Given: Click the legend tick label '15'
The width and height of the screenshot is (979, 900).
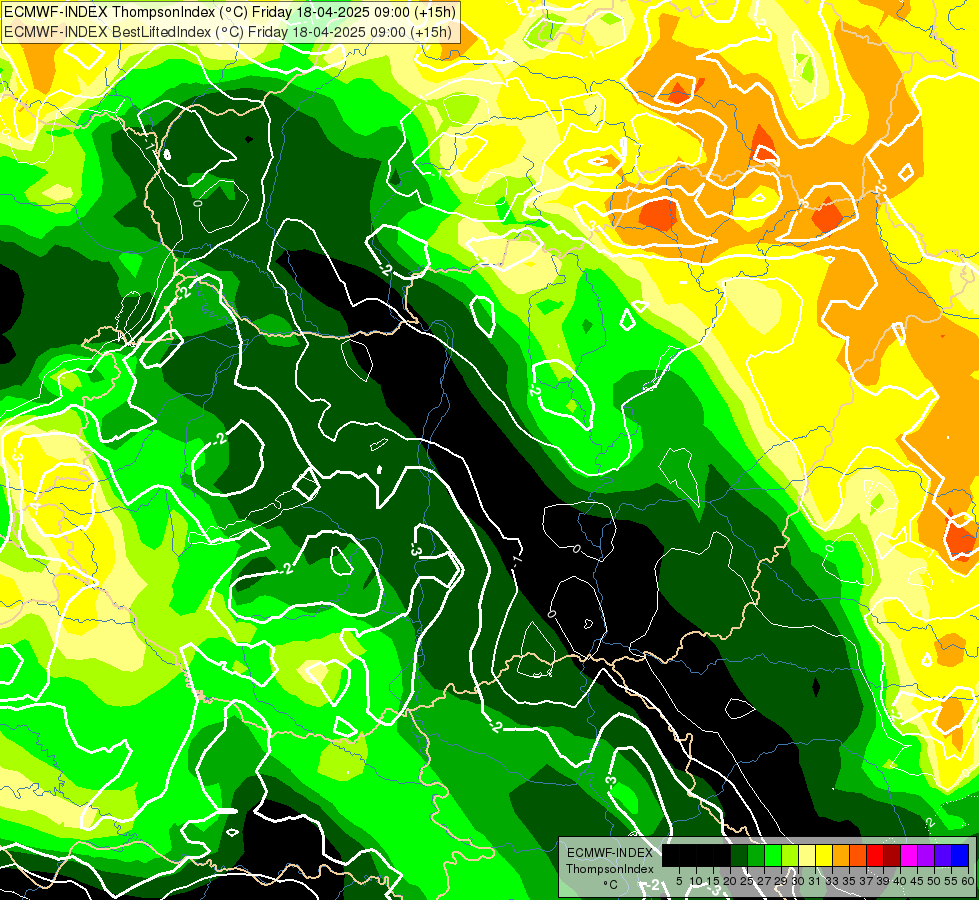Looking at the screenshot, I should tap(713, 881).
